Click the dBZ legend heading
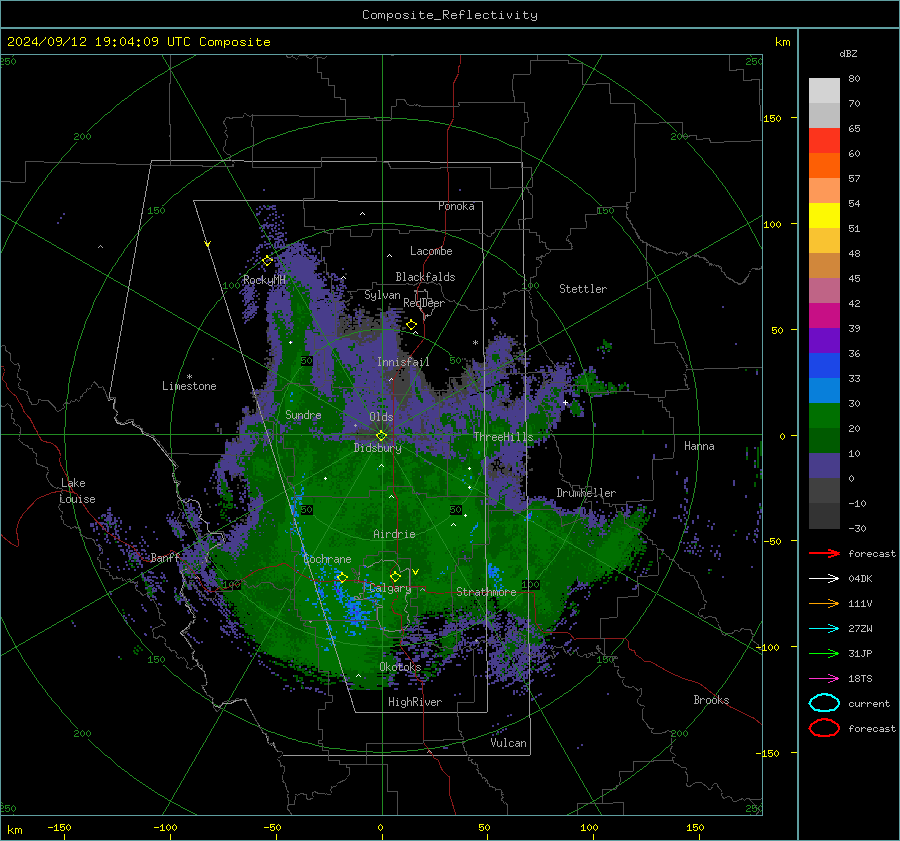This screenshot has width=900, height=841. [x=848, y=53]
